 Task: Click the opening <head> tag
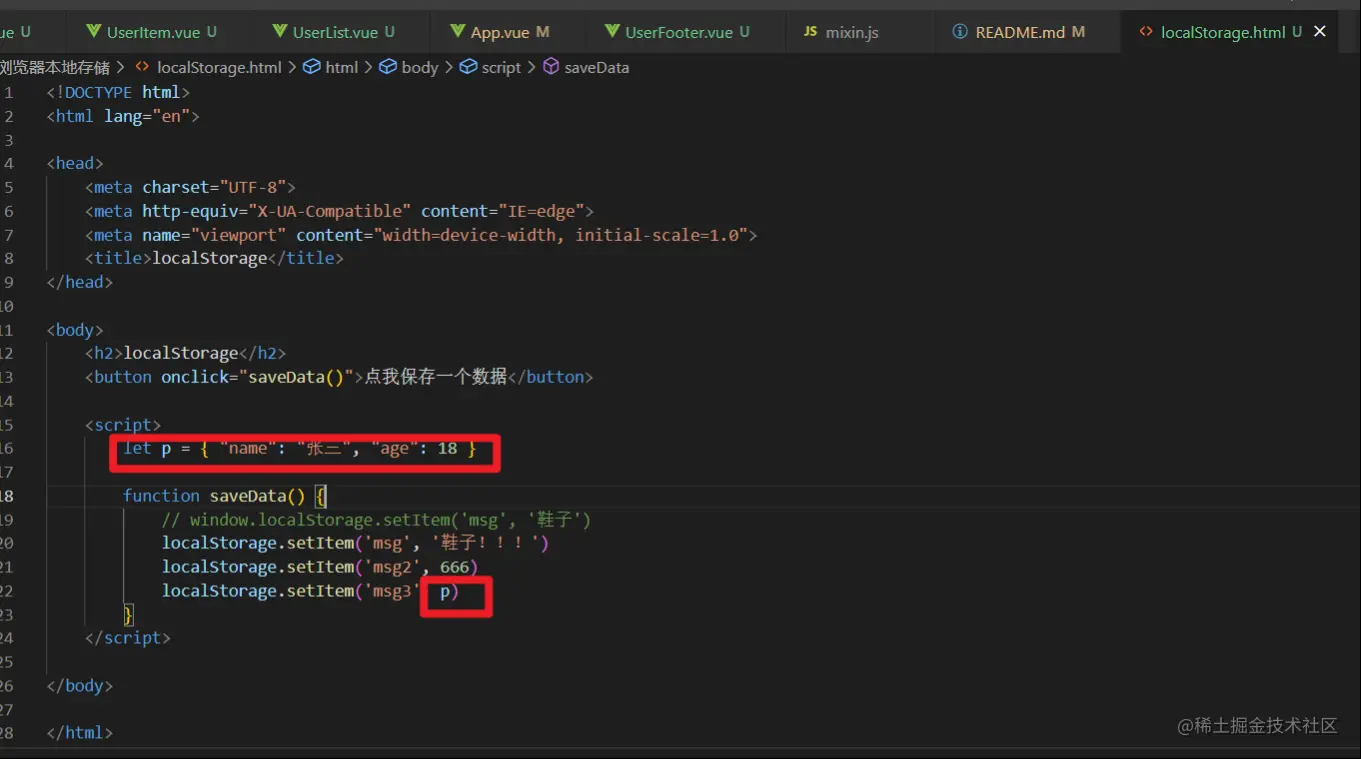point(75,163)
